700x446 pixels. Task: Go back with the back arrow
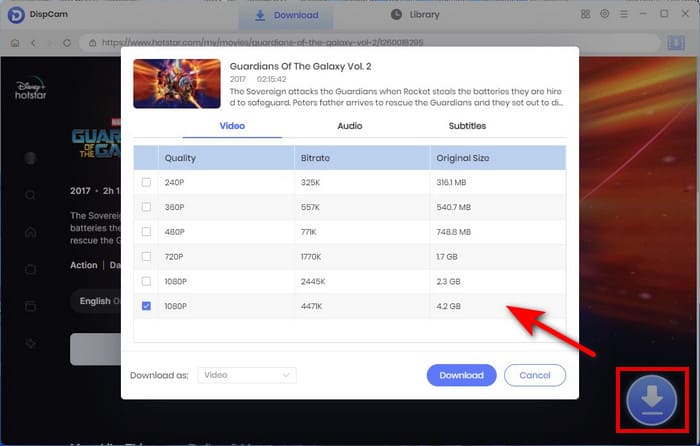(33, 43)
